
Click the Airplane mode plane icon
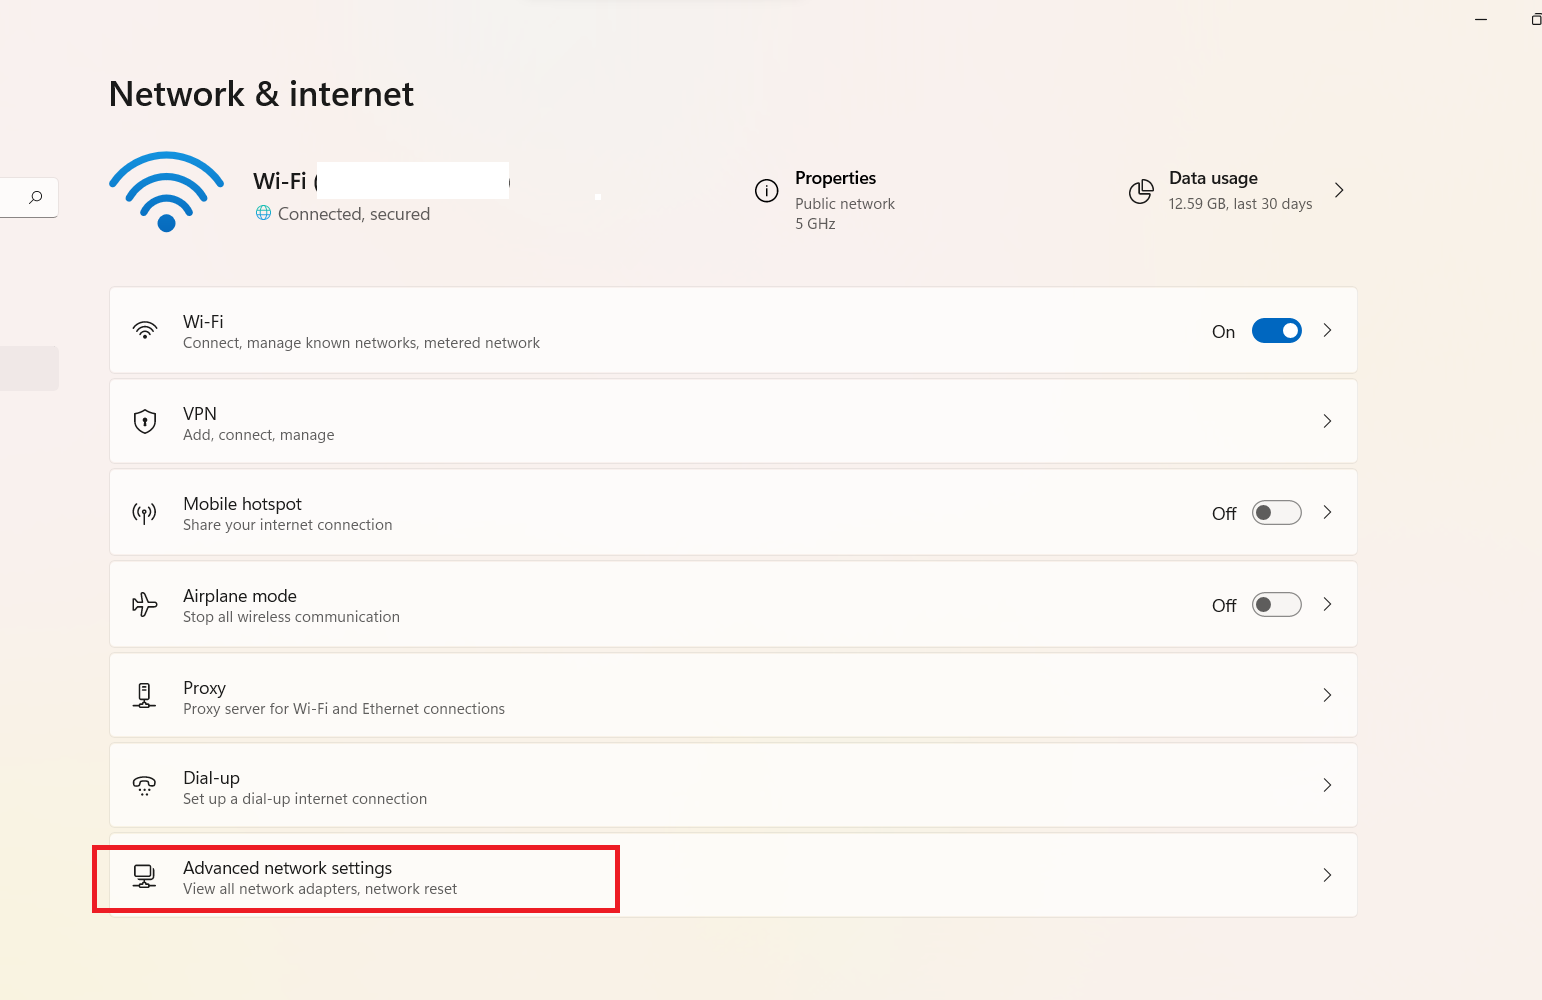click(145, 605)
